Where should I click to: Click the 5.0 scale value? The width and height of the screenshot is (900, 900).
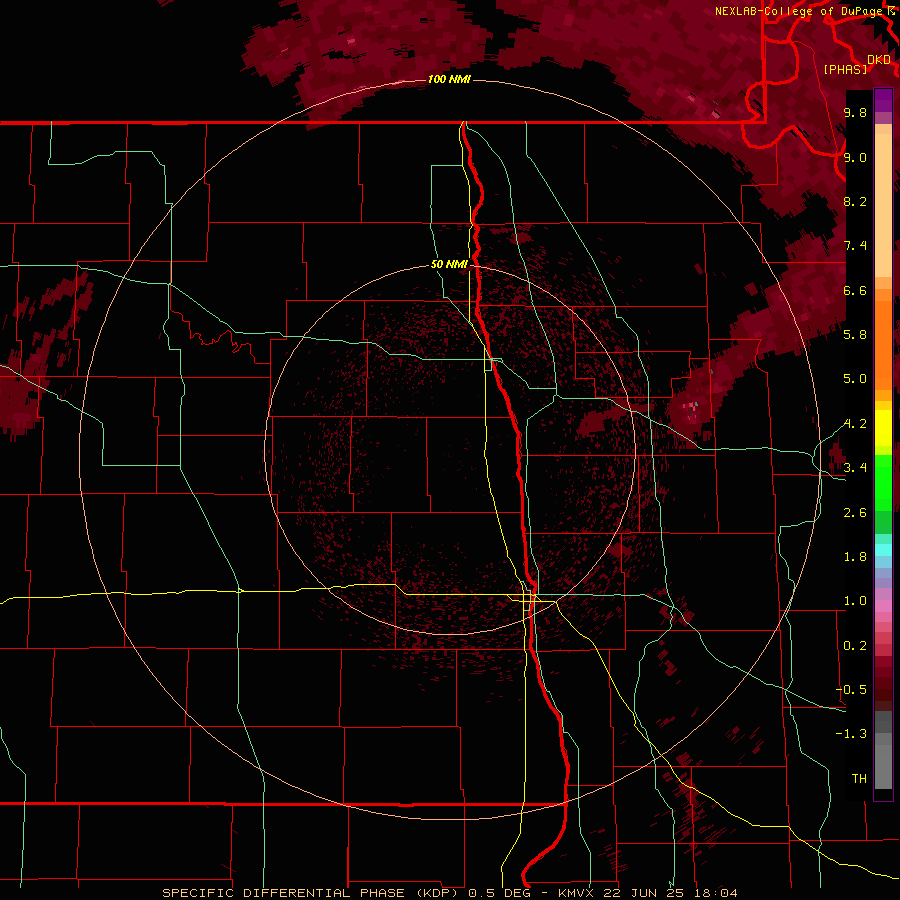855,379
